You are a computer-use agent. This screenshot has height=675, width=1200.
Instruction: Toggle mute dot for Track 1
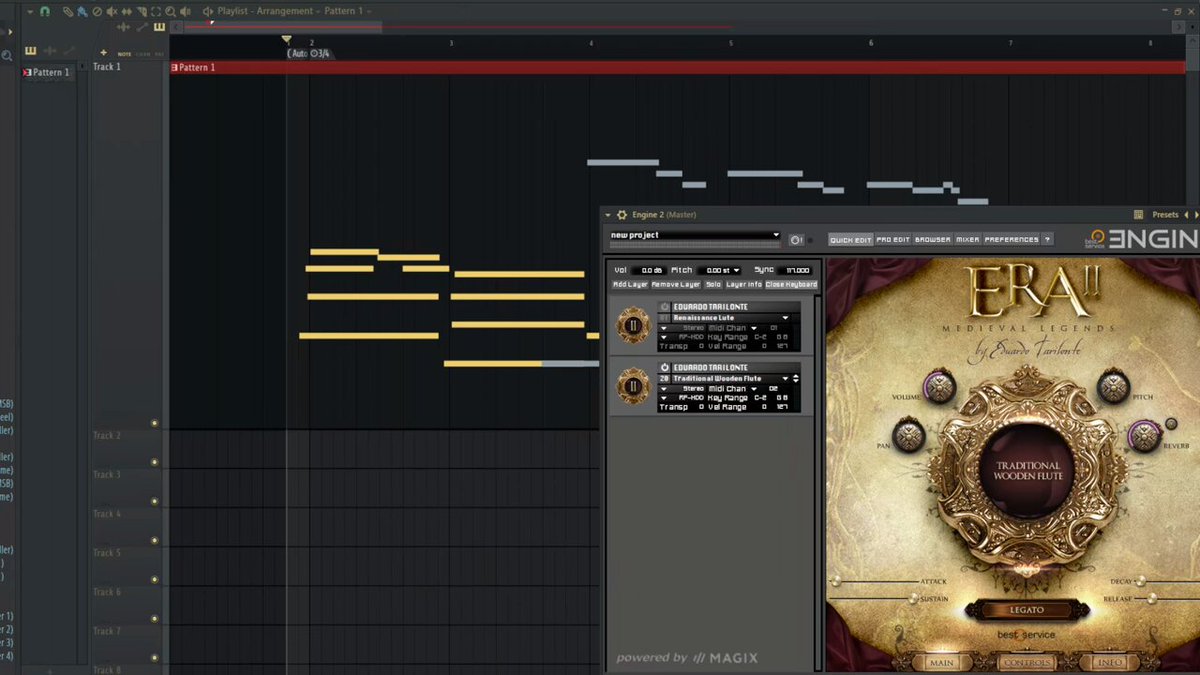click(154, 423)
